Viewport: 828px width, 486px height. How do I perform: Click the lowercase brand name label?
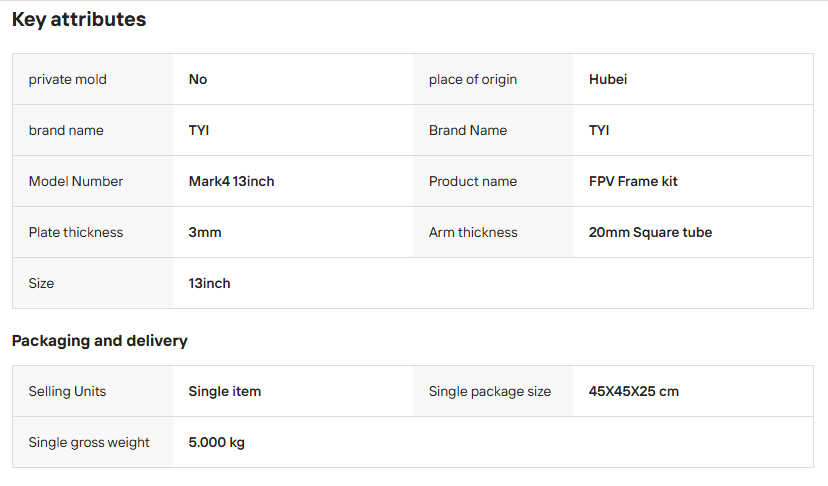point(66,130)
